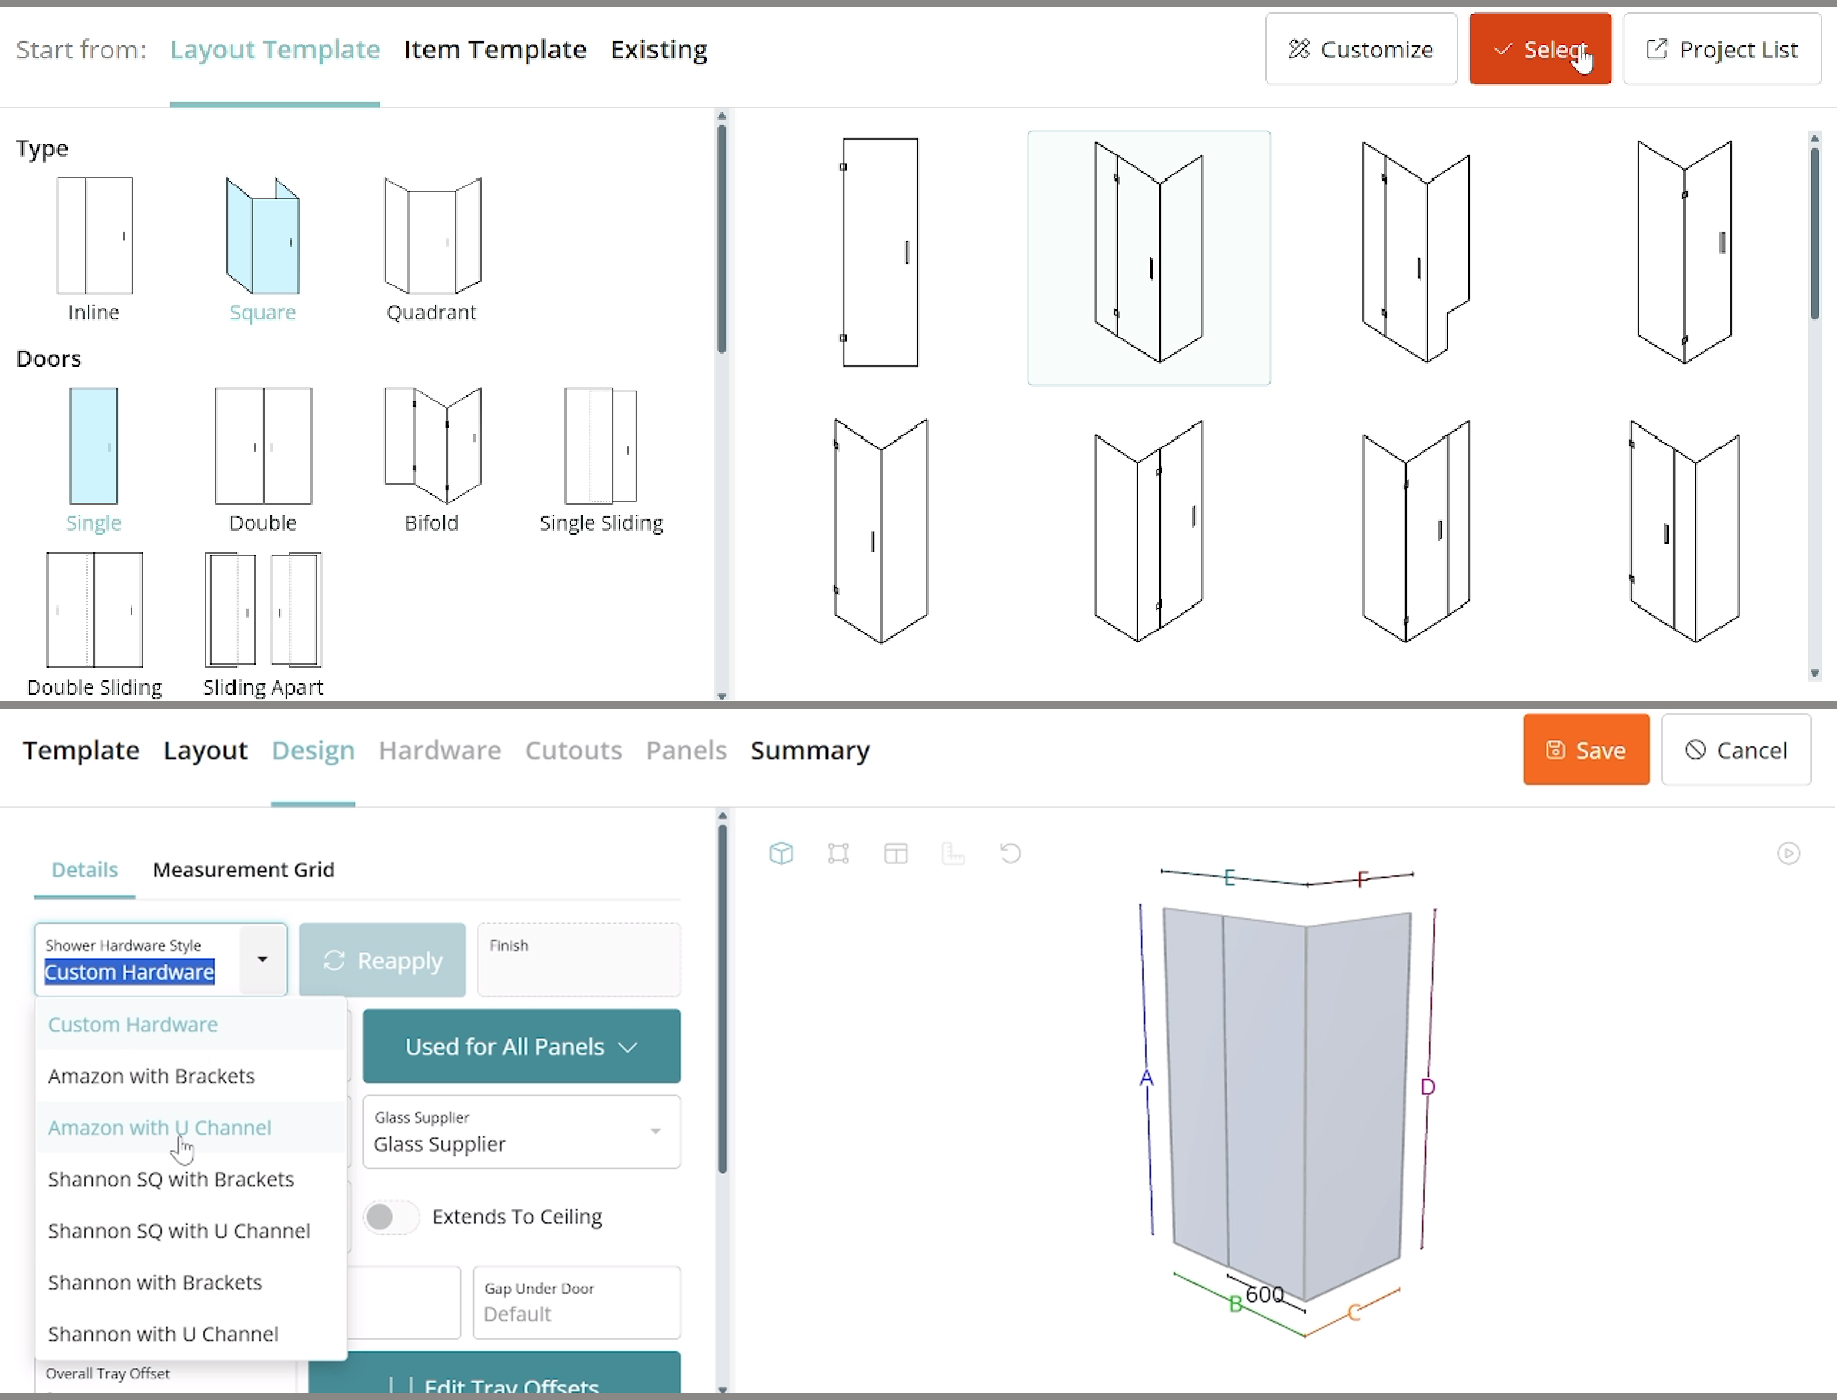Select the third template in bottom row
The width and height of the screenshot is (1837, 1400).
point(1416,531)
